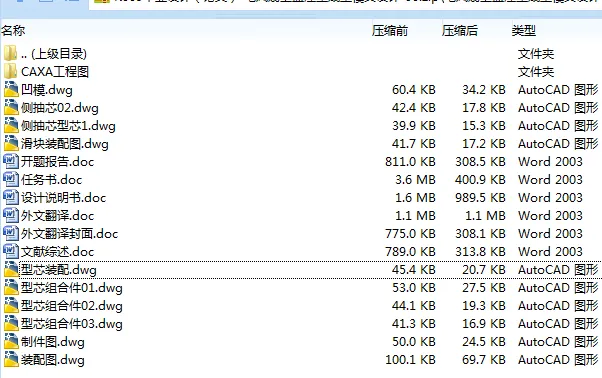Select file name 任务书.doc
602x378 pixels.
(x=51, y=180)
